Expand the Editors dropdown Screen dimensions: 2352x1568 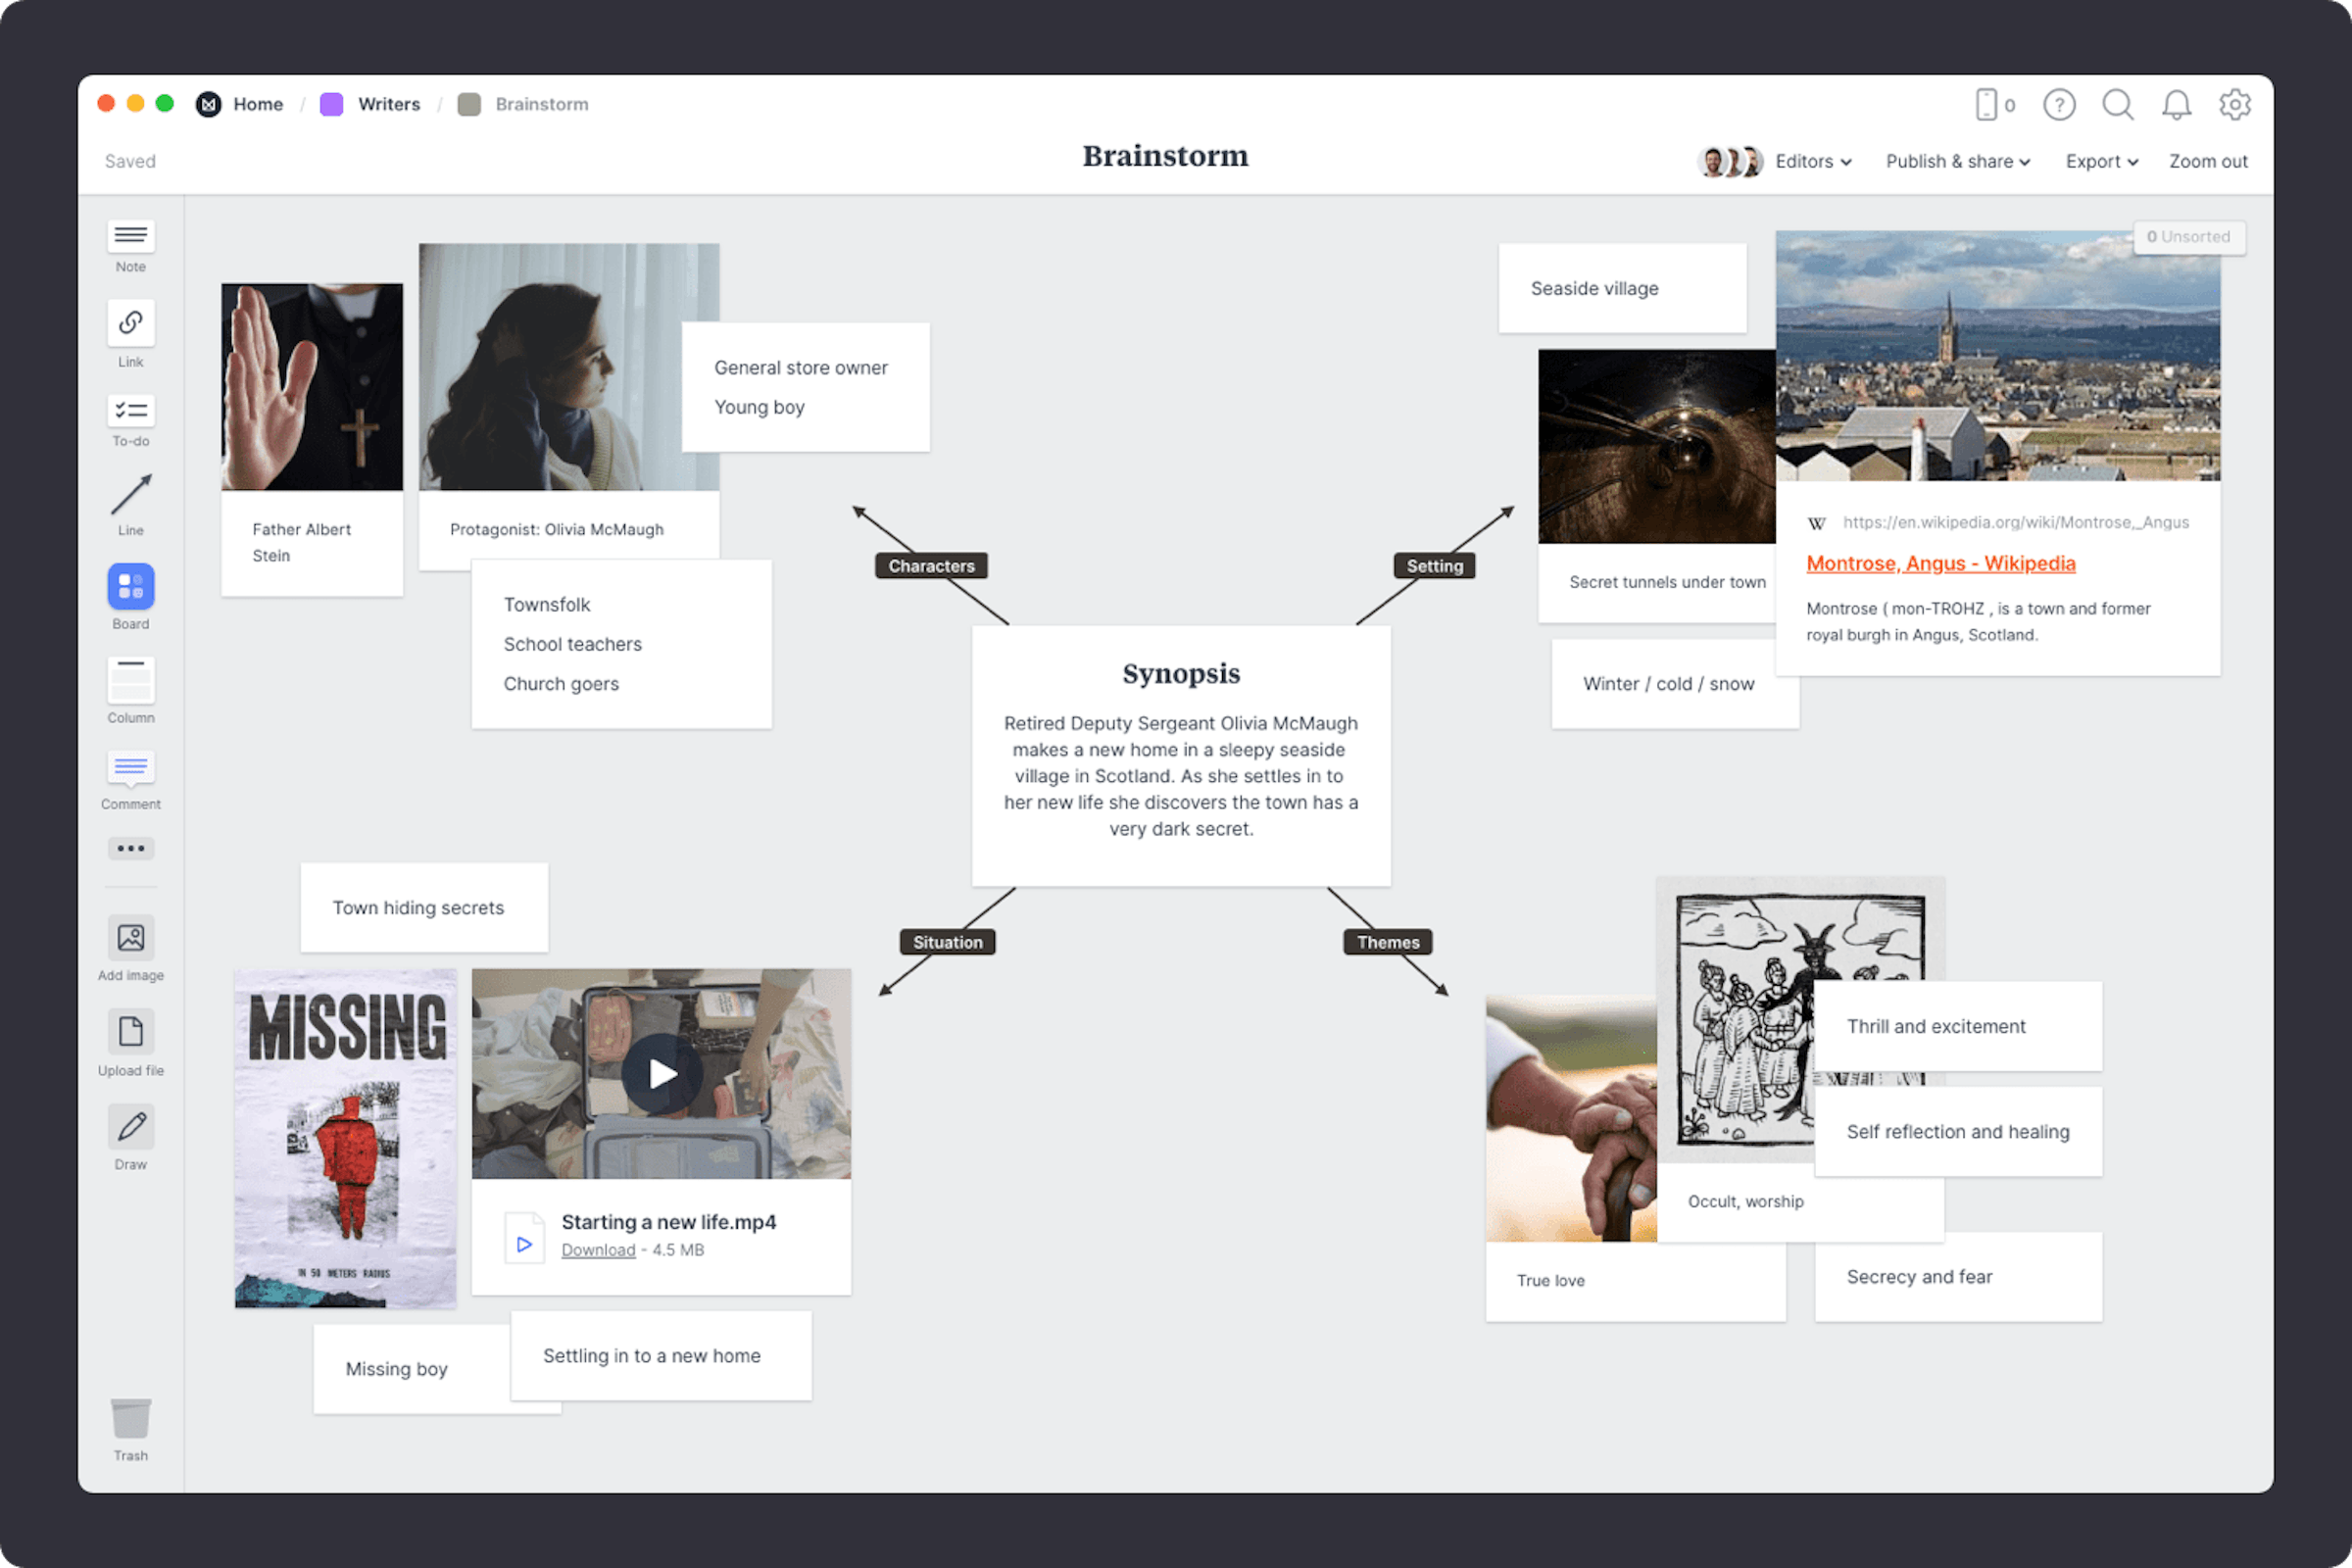coord(1812,161)
